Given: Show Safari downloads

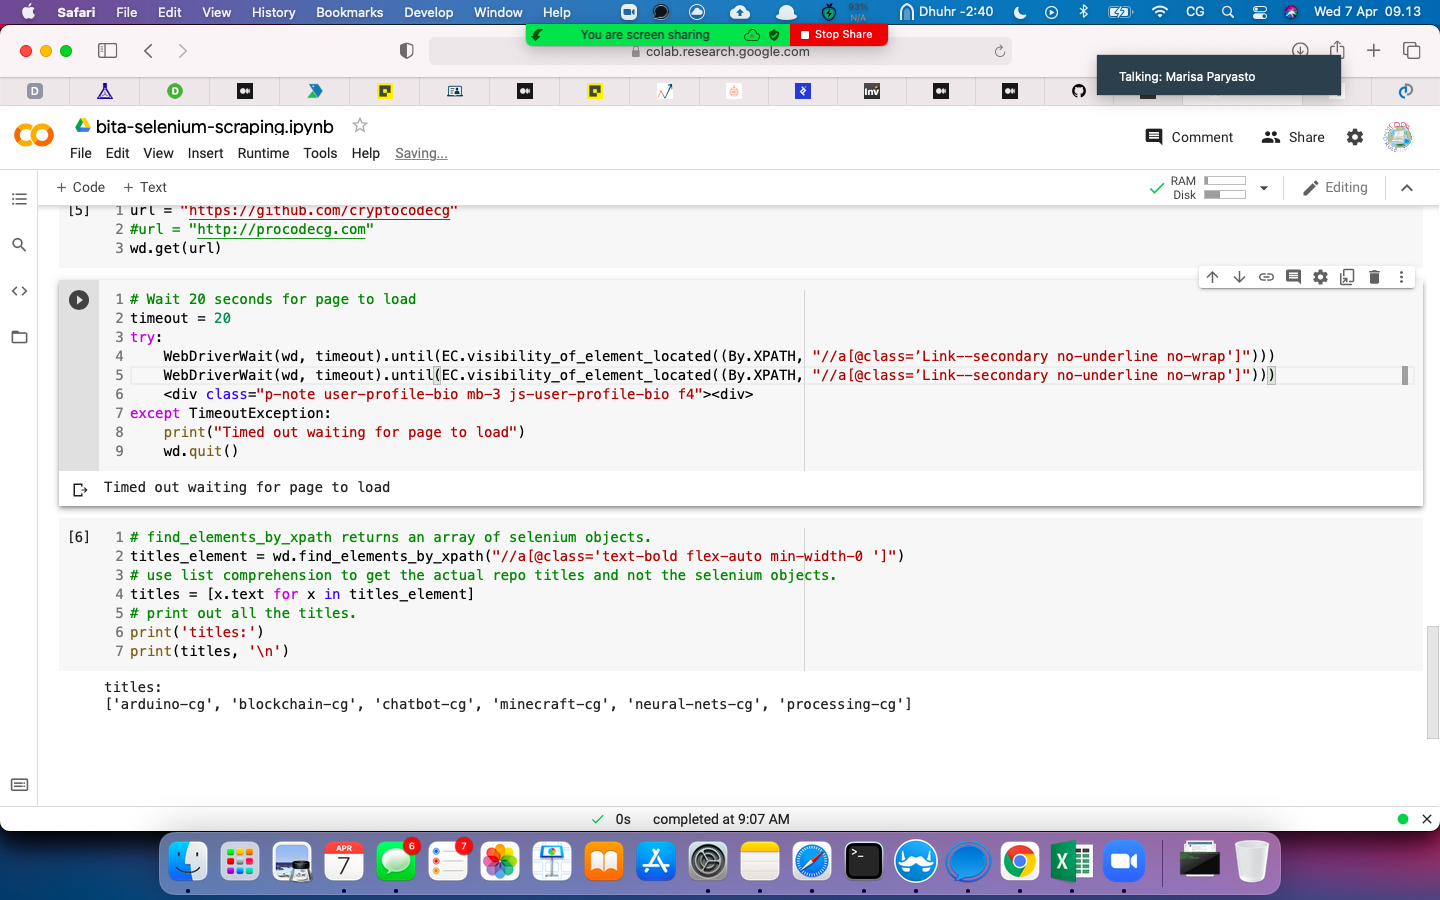Looking at the screenshot, I should pyautogui.click(x=1300, y=50).
